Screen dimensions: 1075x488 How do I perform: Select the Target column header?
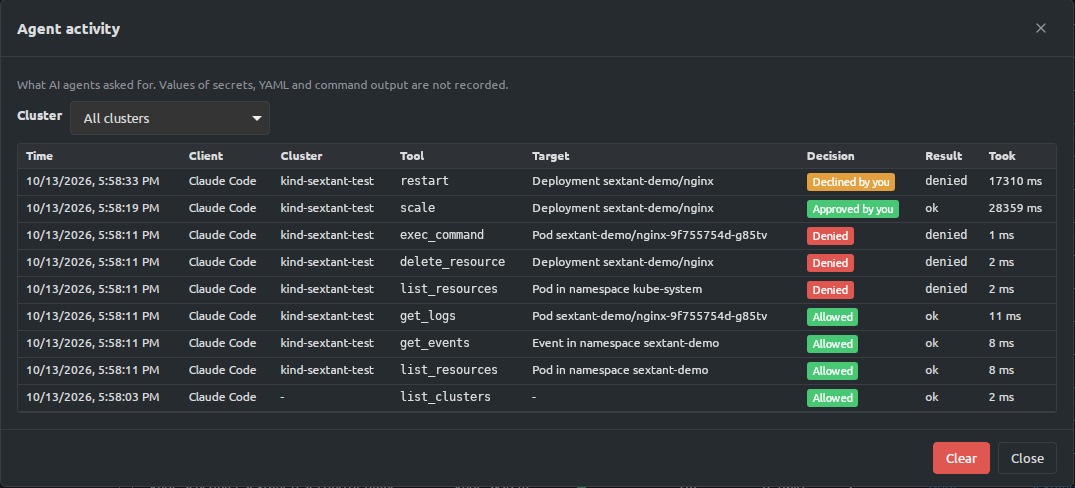551,156
